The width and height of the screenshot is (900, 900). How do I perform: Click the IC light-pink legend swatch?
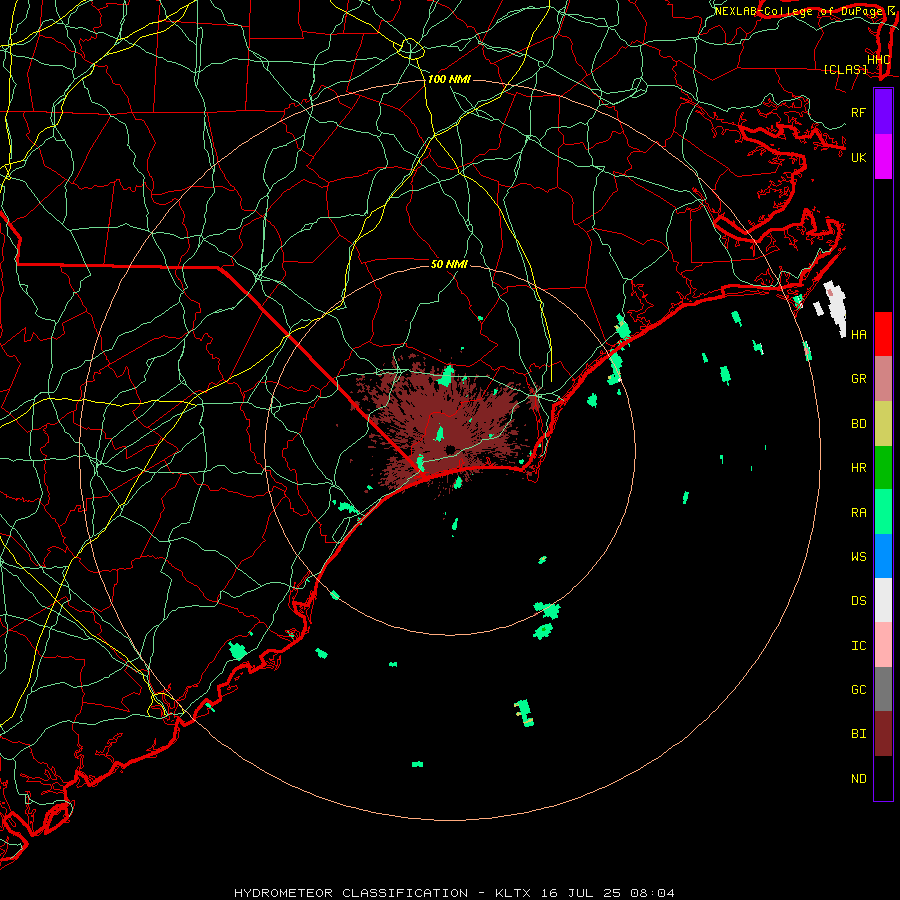[883, 645]
